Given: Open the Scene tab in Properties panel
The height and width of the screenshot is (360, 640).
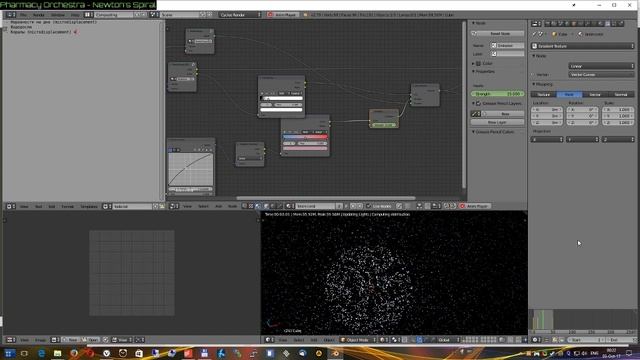Looking at the screenshot, I should [560, 23].
